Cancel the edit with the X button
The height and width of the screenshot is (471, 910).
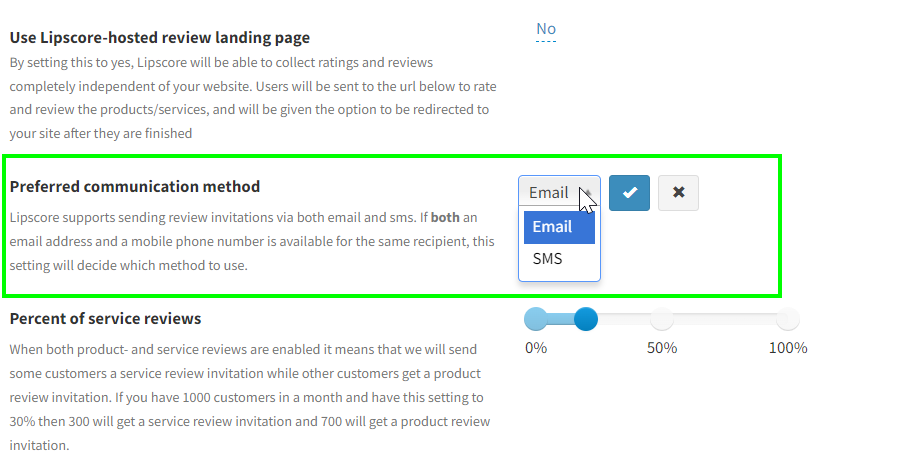click(678, 193)
